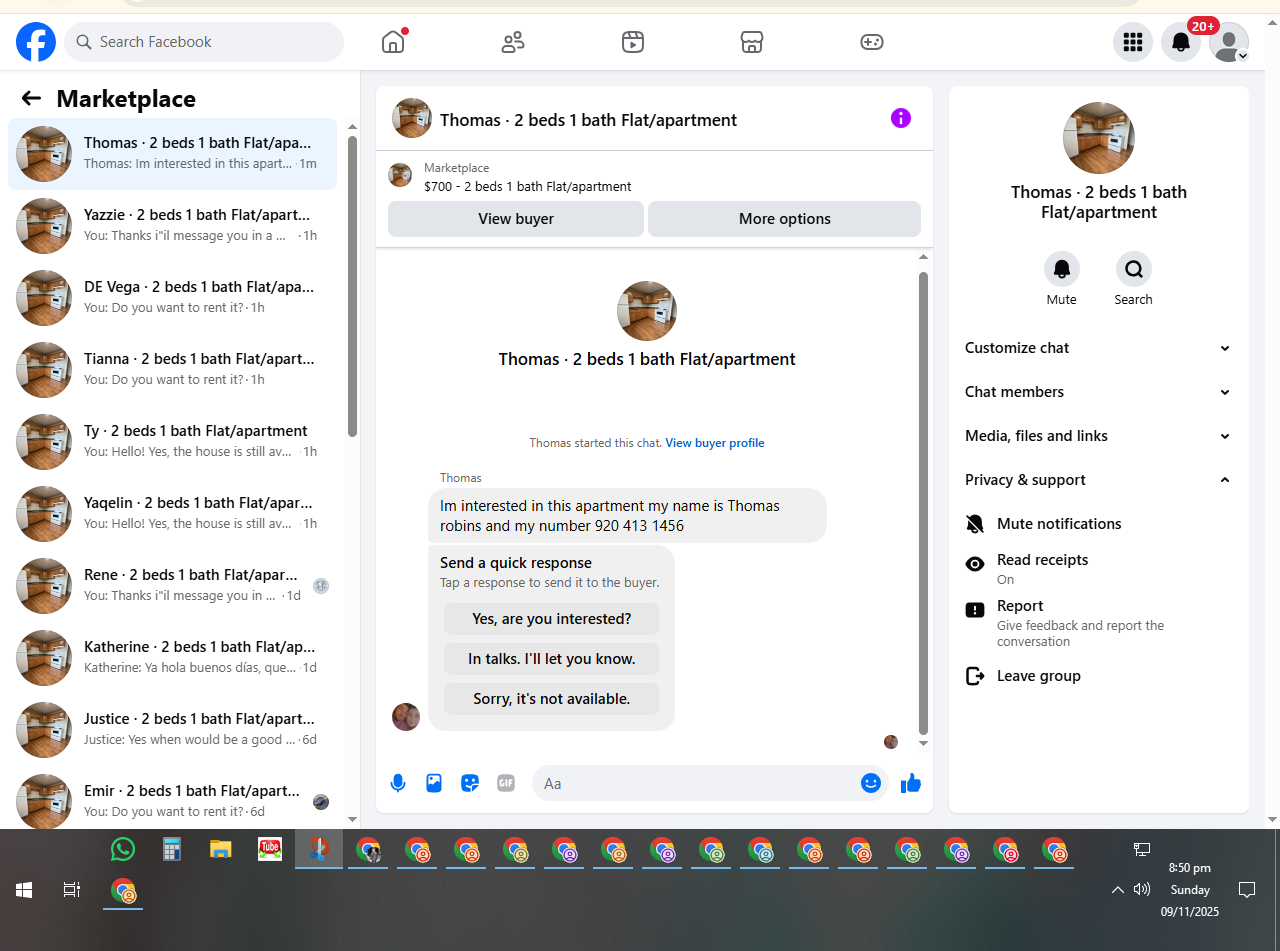Viewport: 1280px width, 951px height.
Task: Click the Search magnifier in chat details
Action: click(x=1134, y=269)
